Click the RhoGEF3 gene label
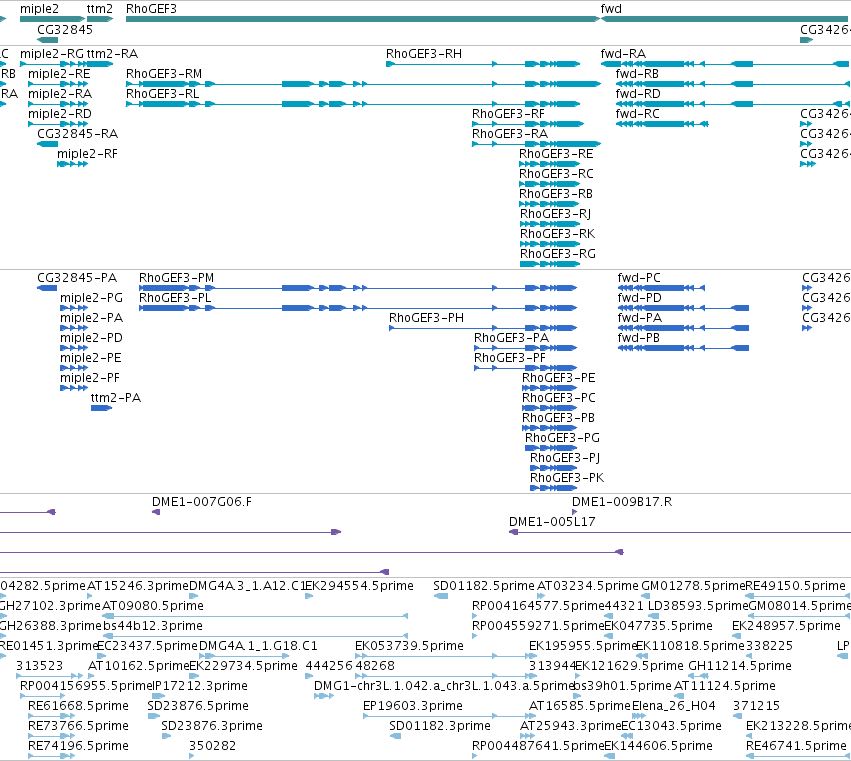The image size is (851, 761). (x=151, y=9)
